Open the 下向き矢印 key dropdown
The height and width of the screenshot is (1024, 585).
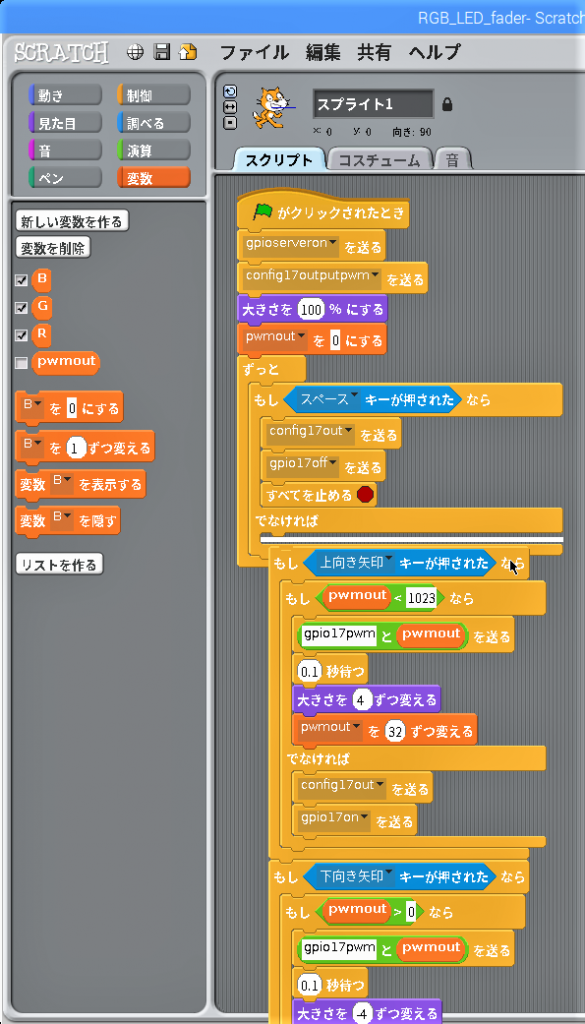coord(388,874)
